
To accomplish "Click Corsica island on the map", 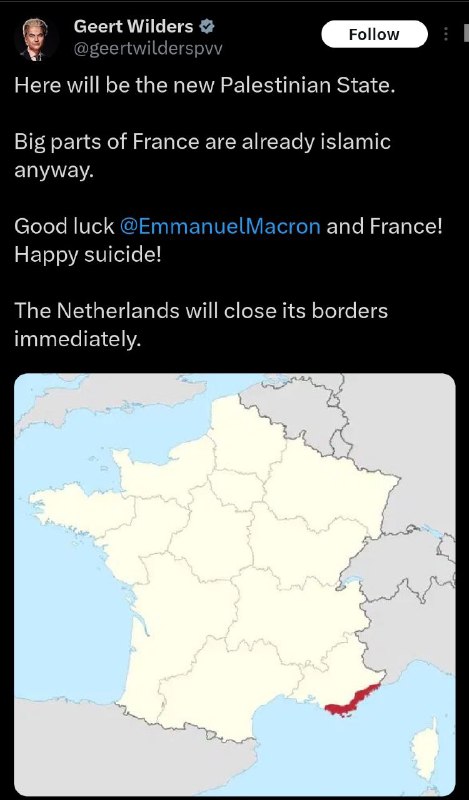I will pos(426,751).
